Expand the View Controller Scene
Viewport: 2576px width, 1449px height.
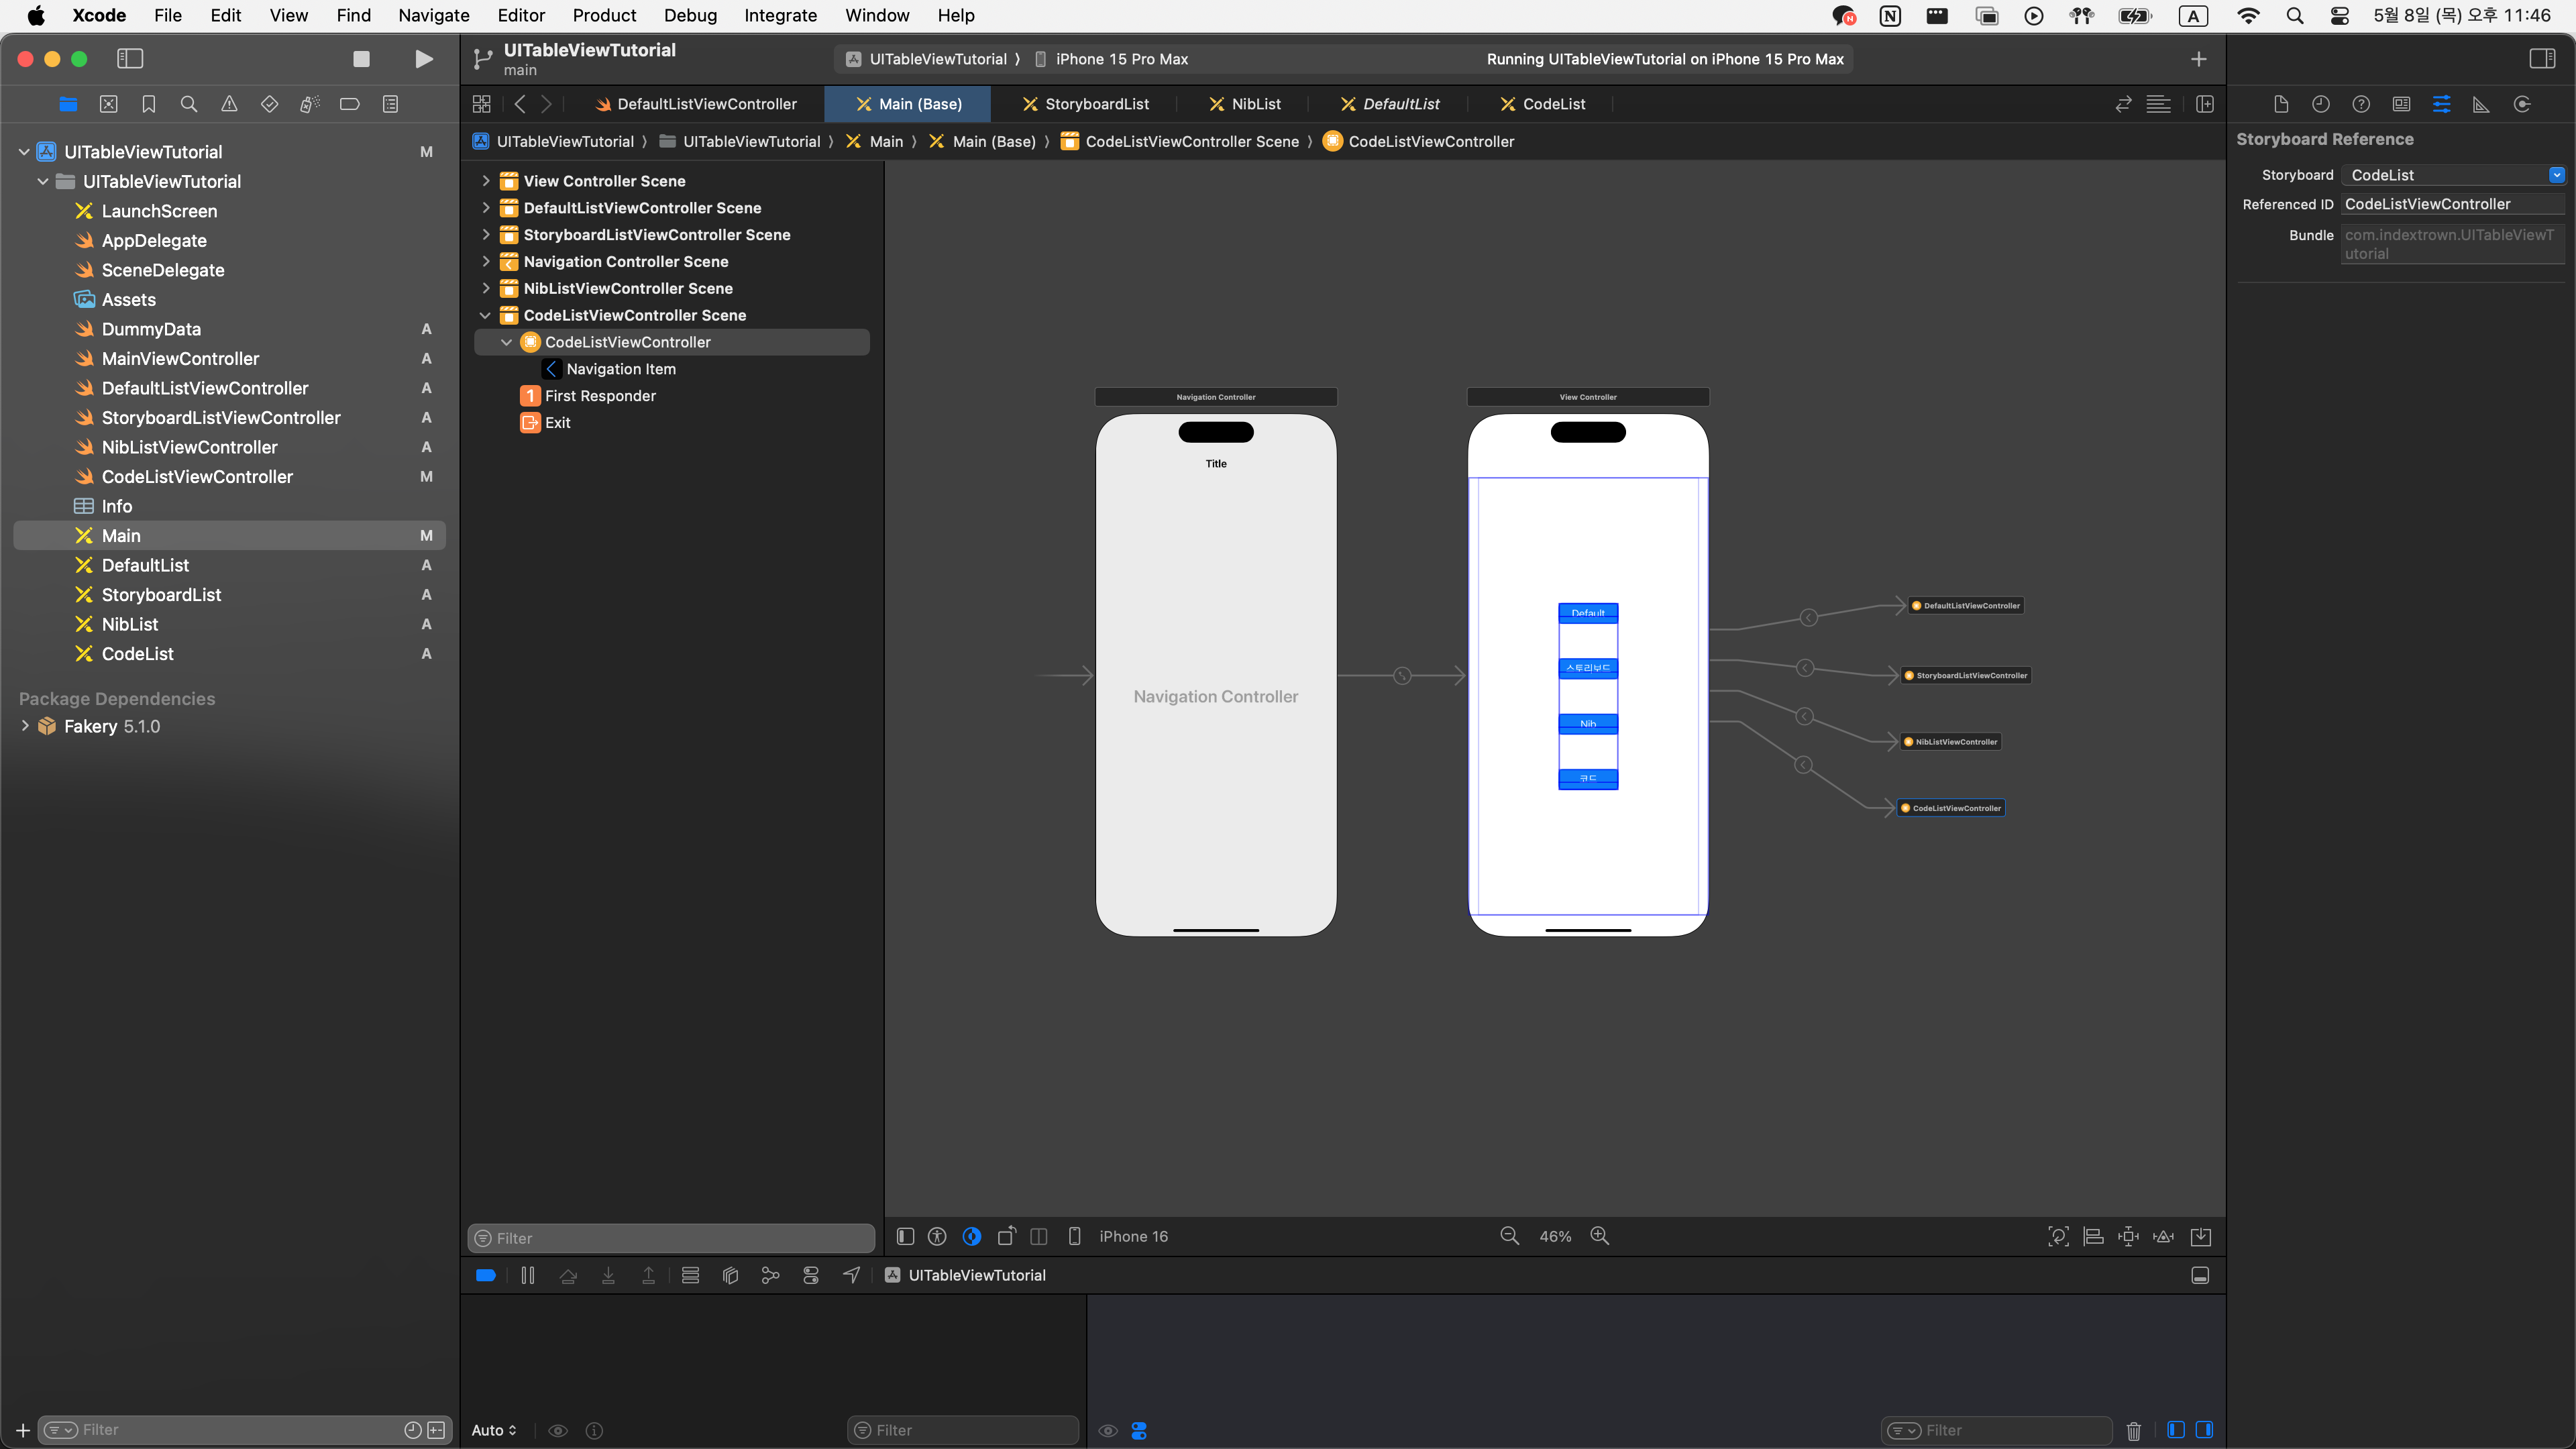pos(486,181)
